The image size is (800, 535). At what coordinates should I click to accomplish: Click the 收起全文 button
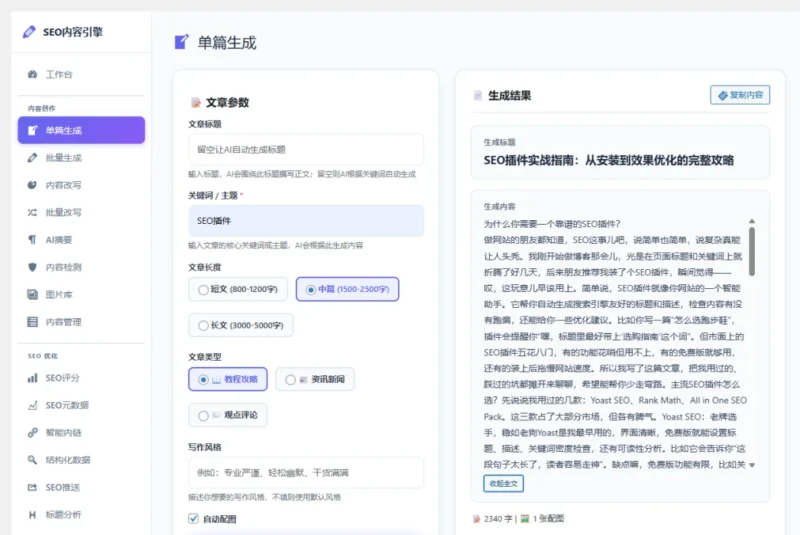coord(504,483)
